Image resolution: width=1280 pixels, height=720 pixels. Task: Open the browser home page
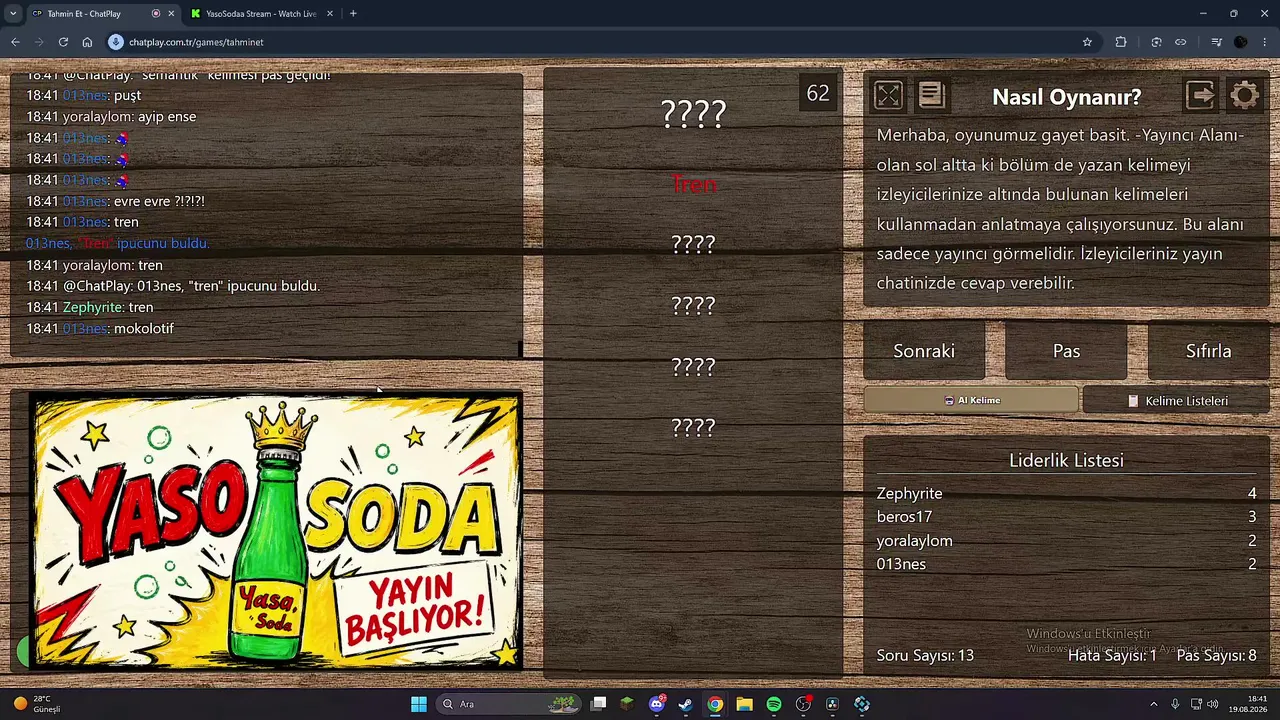87,42
